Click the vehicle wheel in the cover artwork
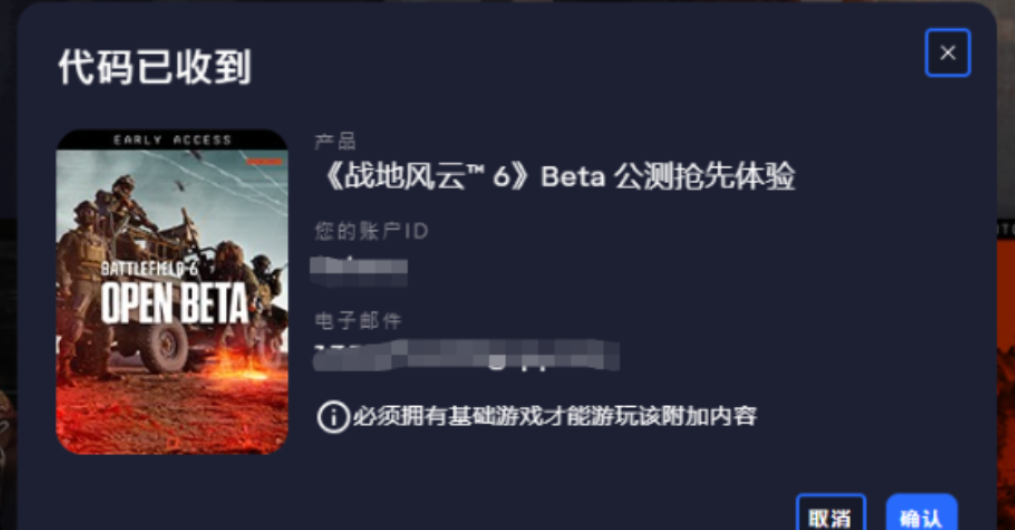The image size is (1015, 530). pyautogui.click(x=164, y=346)
